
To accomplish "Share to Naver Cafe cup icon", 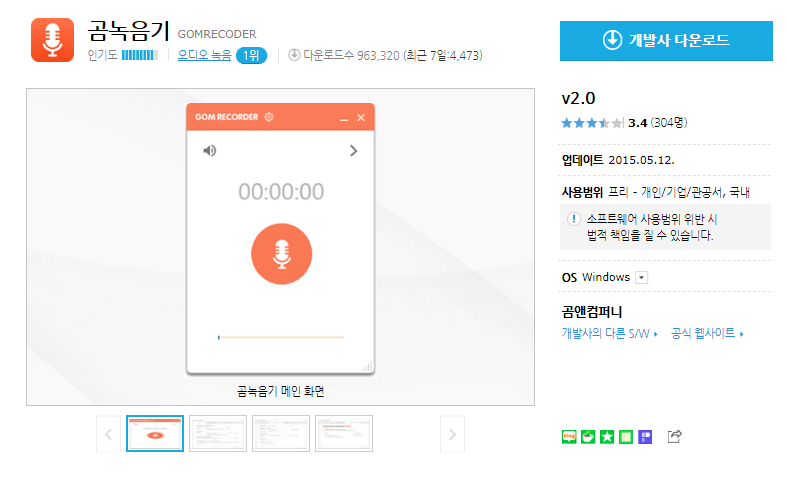I will [588, 436].
